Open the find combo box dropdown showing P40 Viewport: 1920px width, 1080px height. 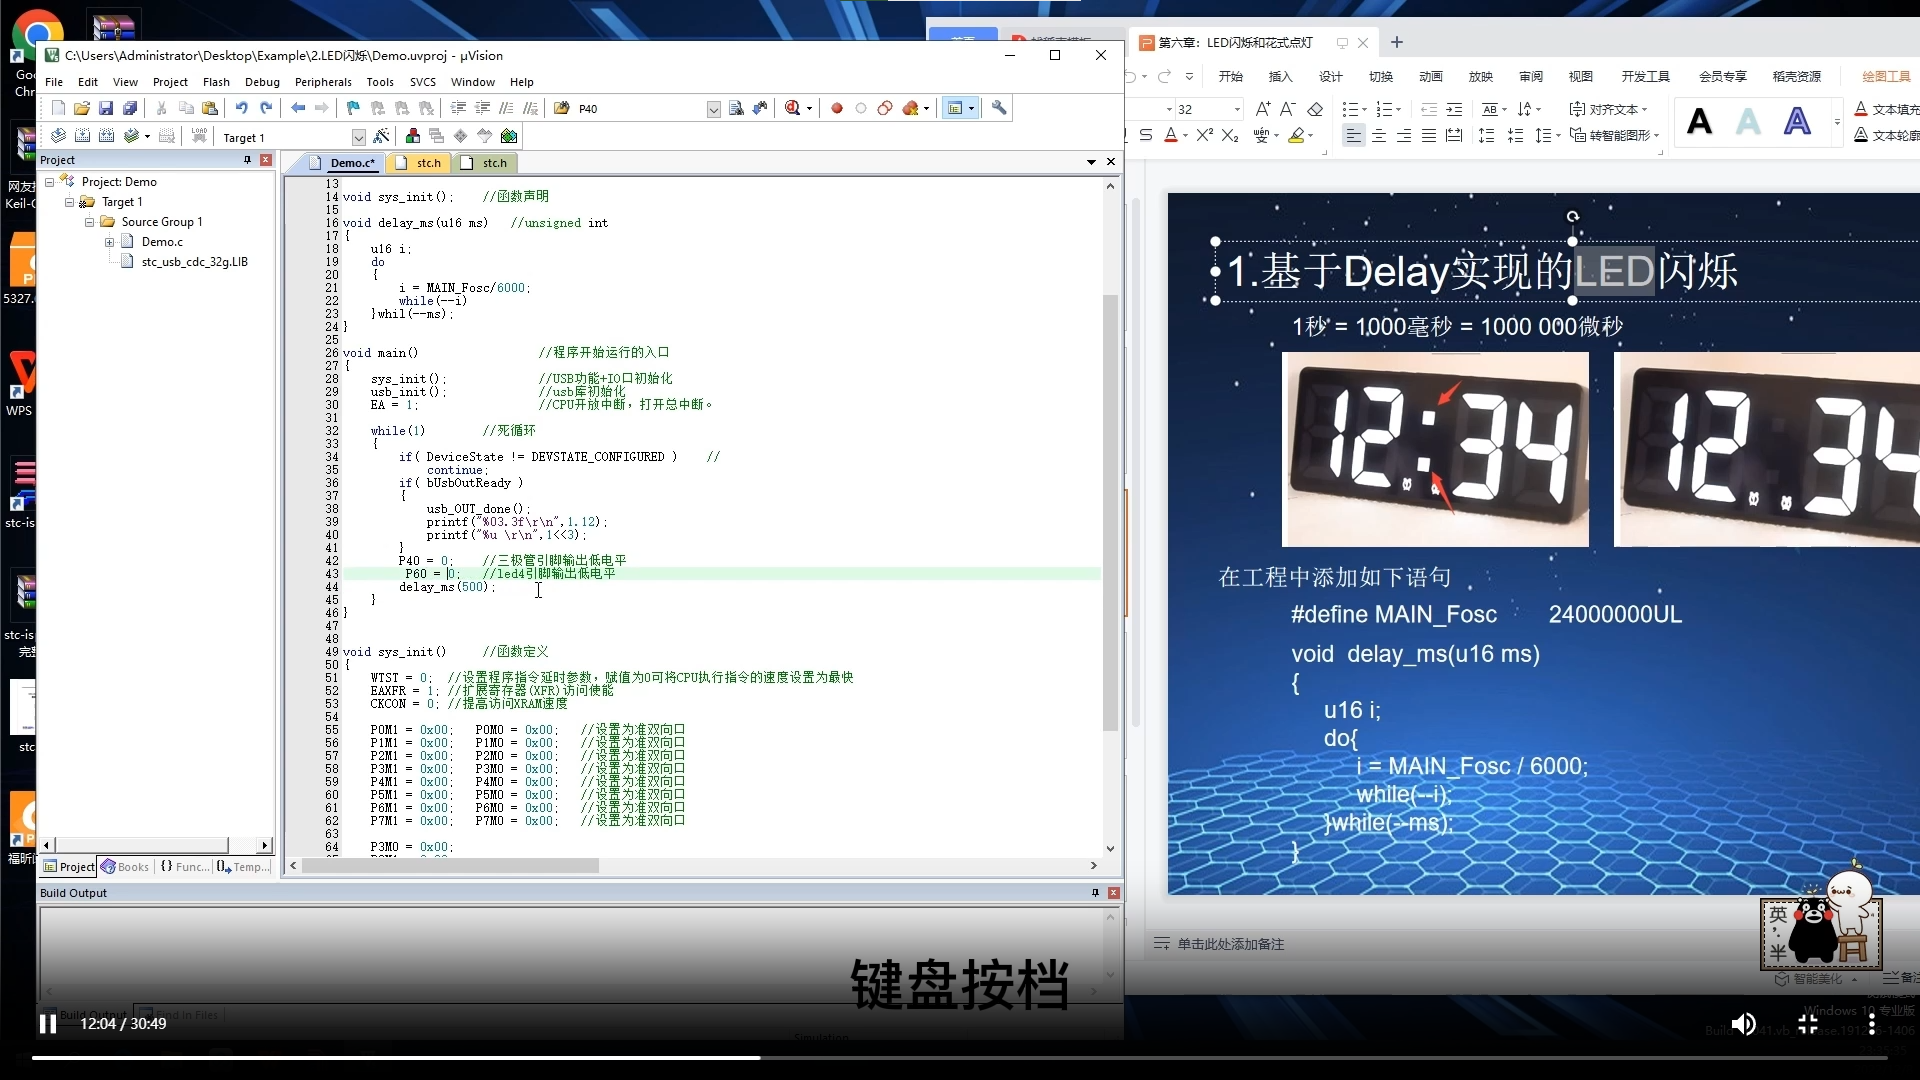click(714, 109)
